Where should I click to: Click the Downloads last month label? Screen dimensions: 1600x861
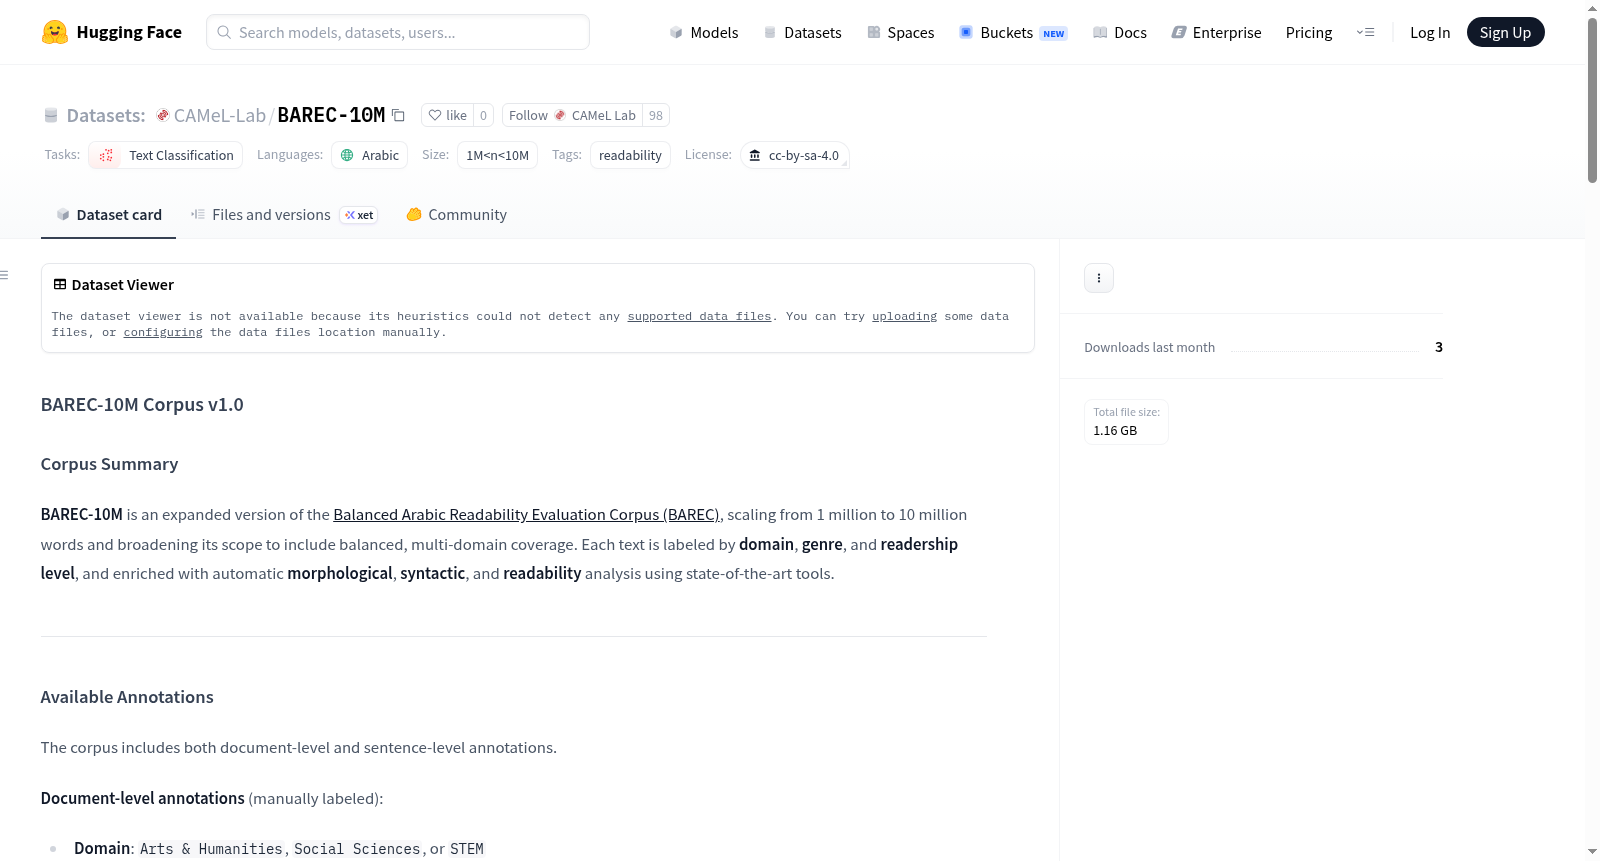point(1149,347)
